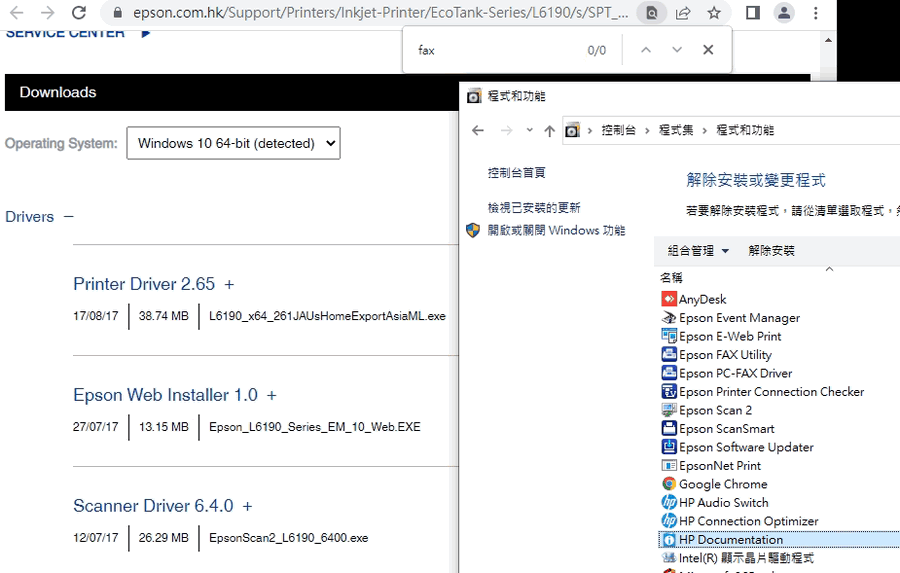Open Chrome's three-dot menu
This screenshot has width=900, height=573.
(817, 13)
